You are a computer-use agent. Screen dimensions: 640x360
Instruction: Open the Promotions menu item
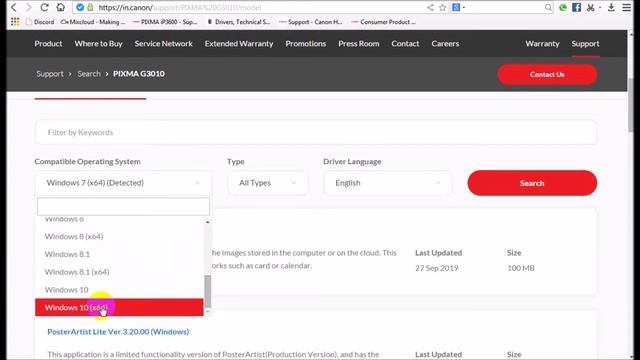click(x=306, y=44)
